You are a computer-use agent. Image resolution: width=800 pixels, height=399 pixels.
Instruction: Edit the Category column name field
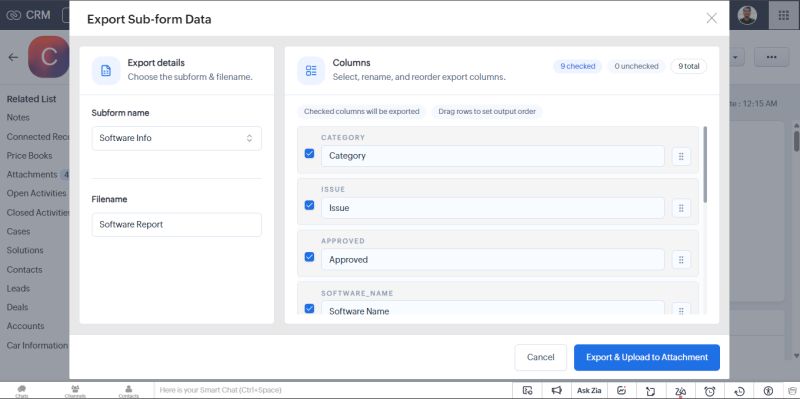coord(492,156)
